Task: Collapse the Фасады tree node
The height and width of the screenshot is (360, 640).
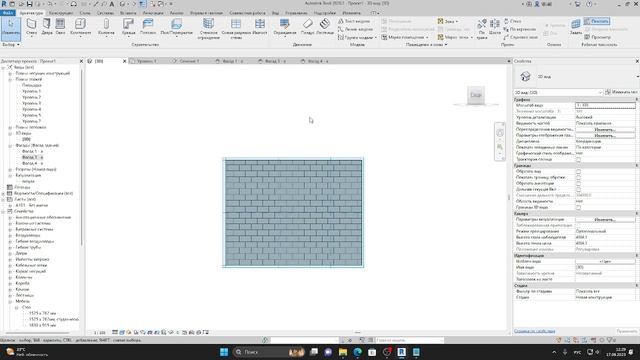Action: point(10,145)
